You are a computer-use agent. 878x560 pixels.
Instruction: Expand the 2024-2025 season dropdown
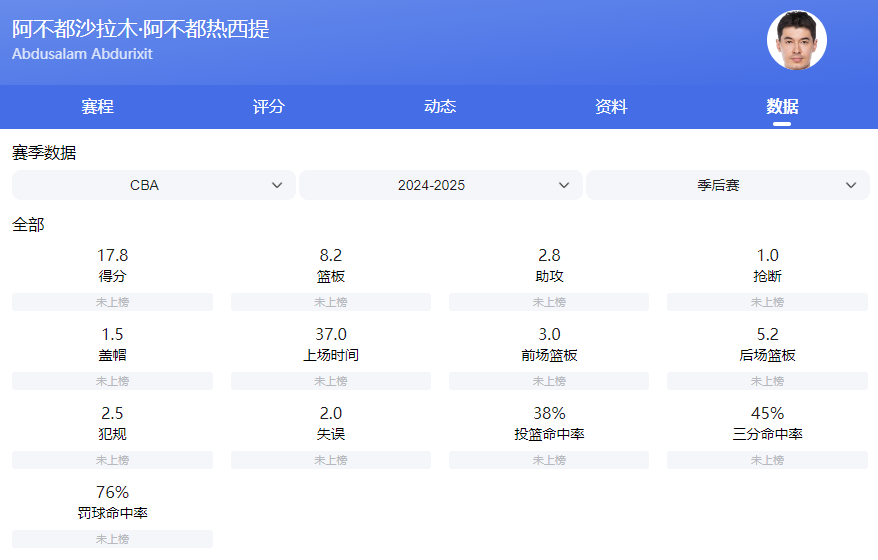click(441, 185)
